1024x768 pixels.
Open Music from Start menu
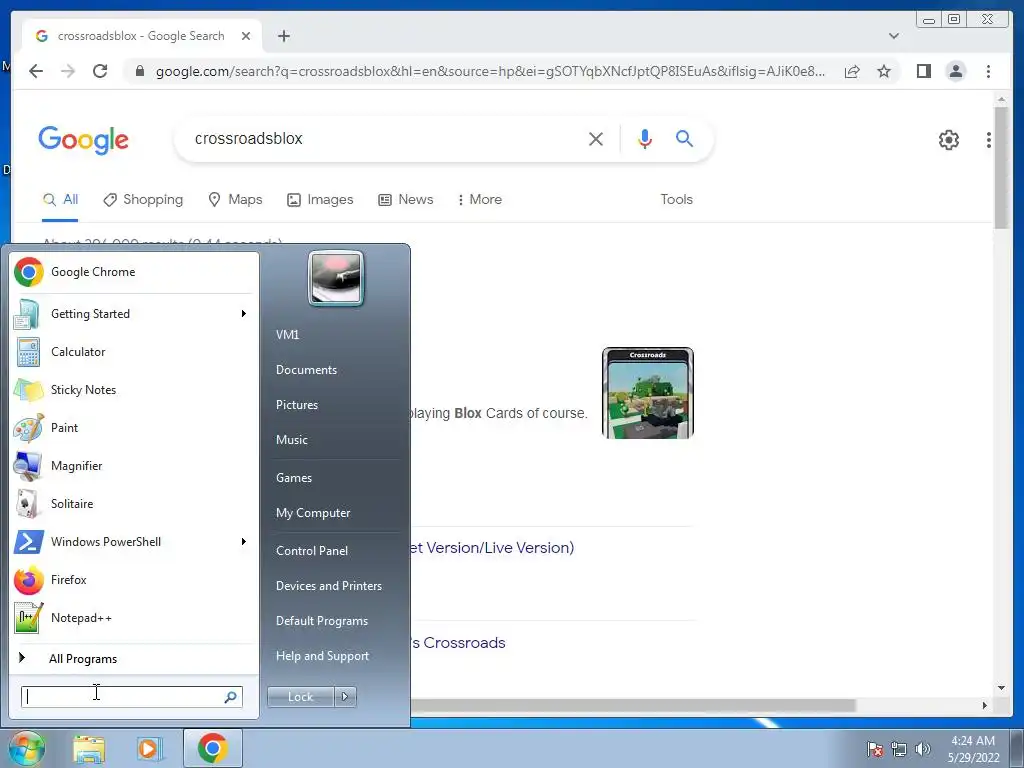292,440
